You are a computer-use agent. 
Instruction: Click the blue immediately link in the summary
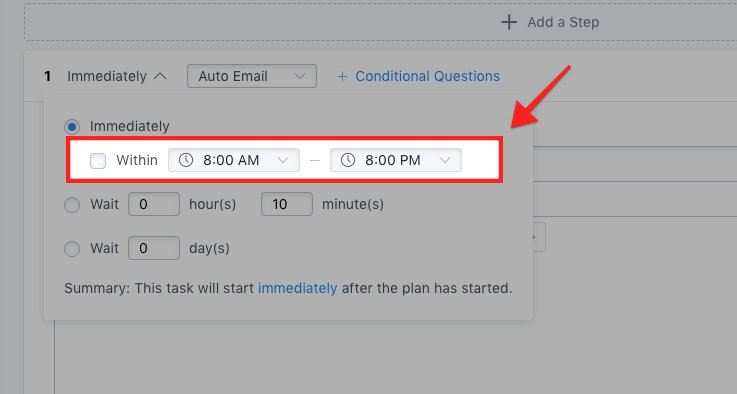(298, 288)
